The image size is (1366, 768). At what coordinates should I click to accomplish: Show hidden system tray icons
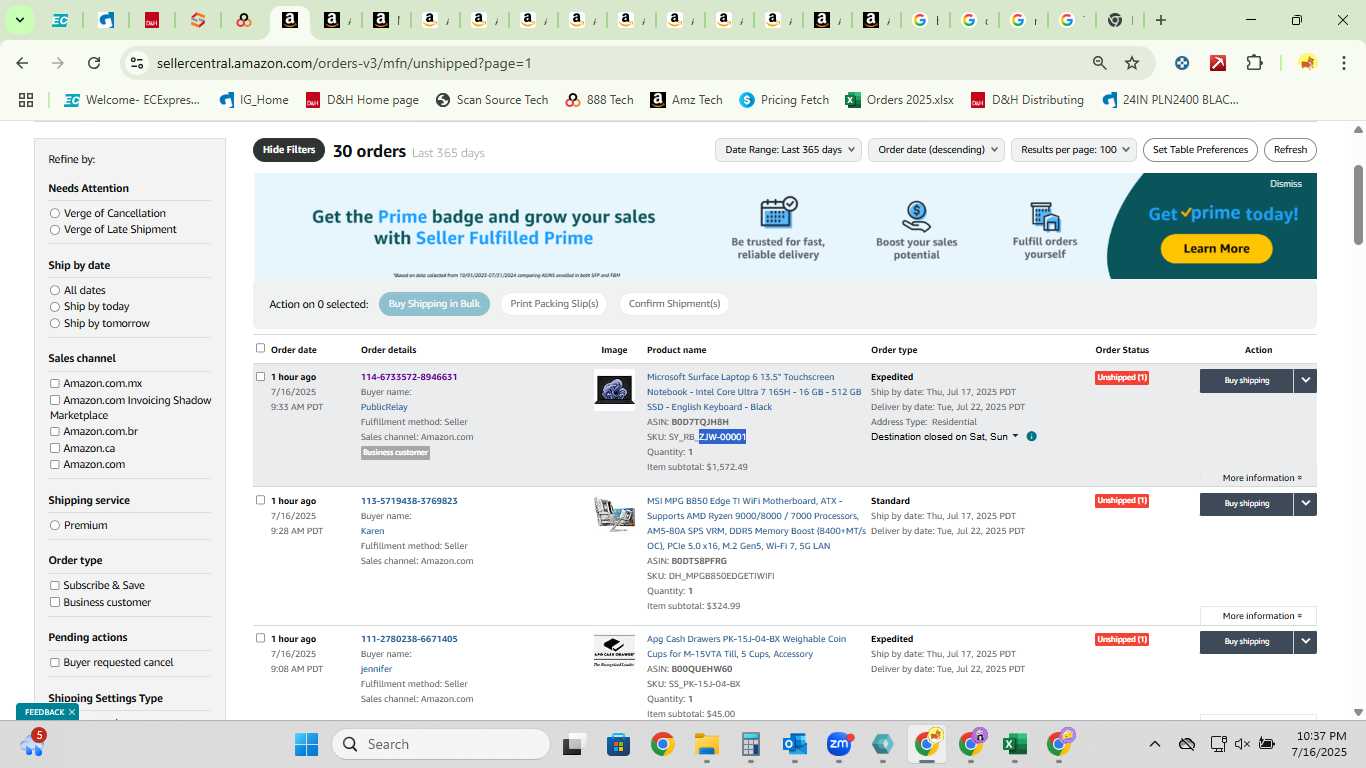point(1154,744)
